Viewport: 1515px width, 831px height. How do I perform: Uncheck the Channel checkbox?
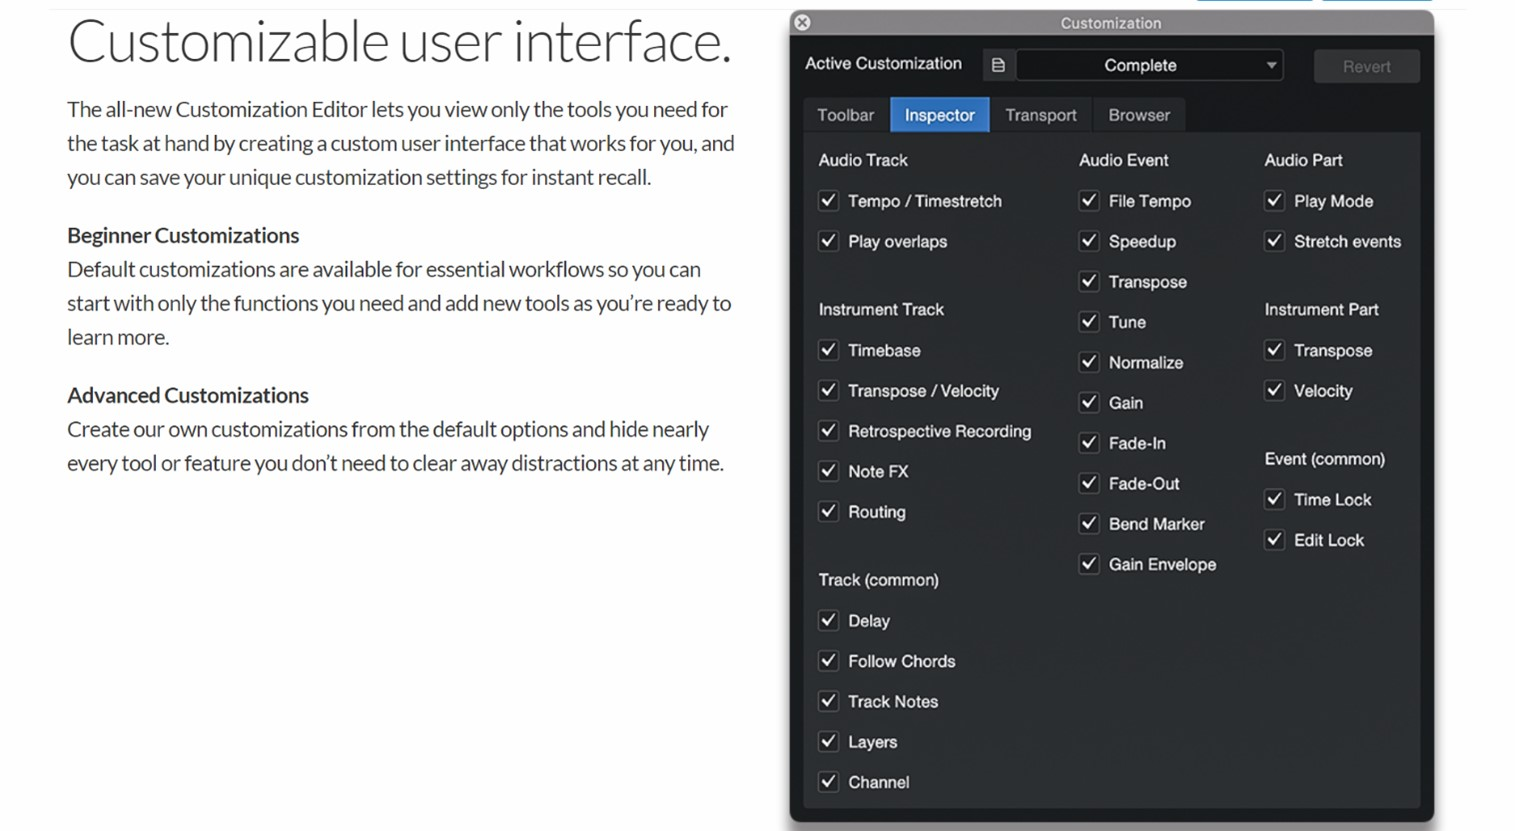coord(828,781)
